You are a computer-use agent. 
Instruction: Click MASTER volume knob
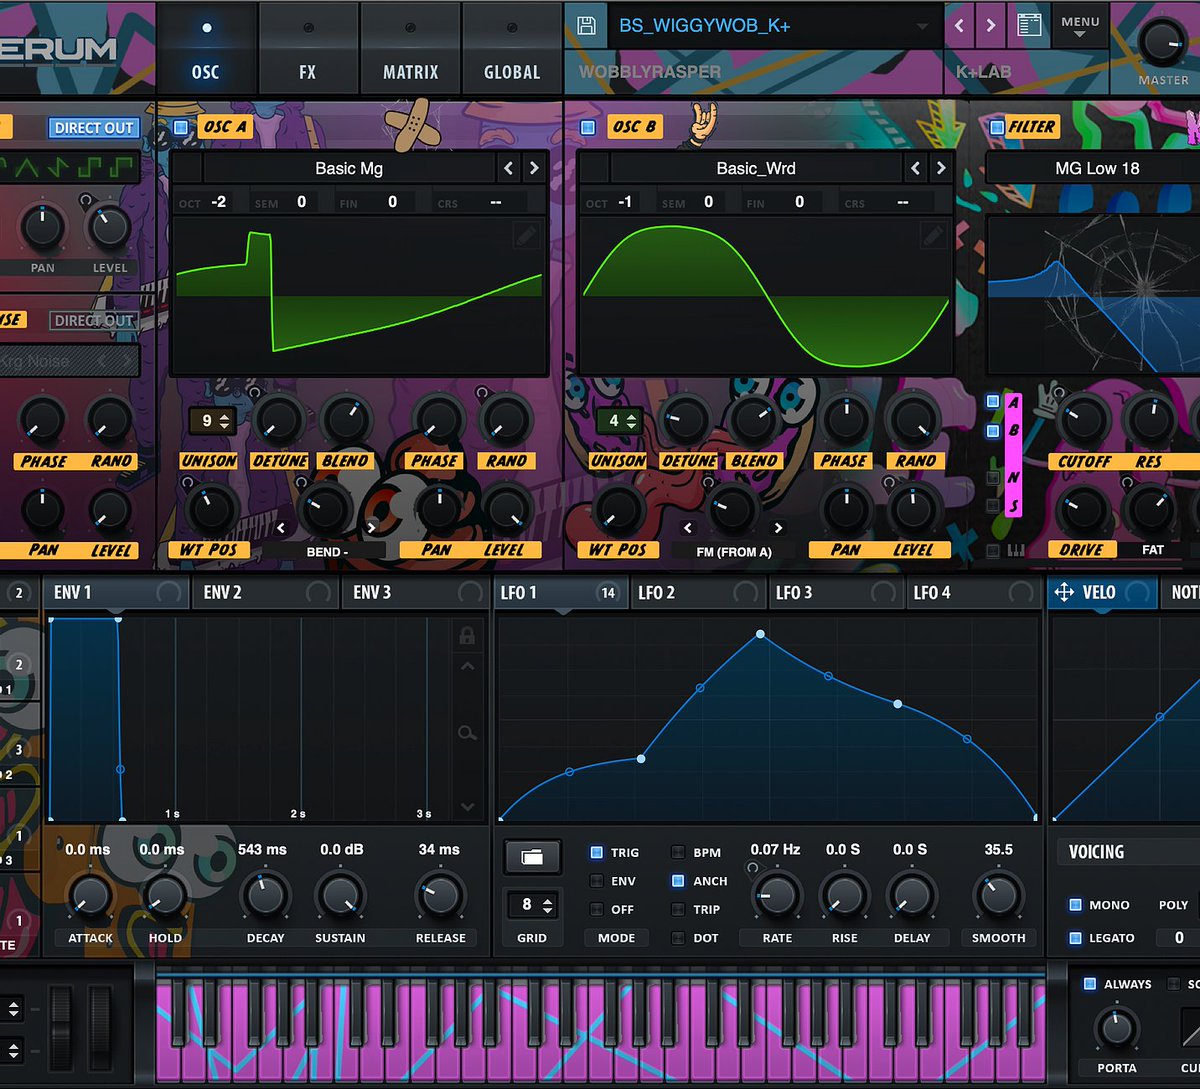coord(1162,42)
